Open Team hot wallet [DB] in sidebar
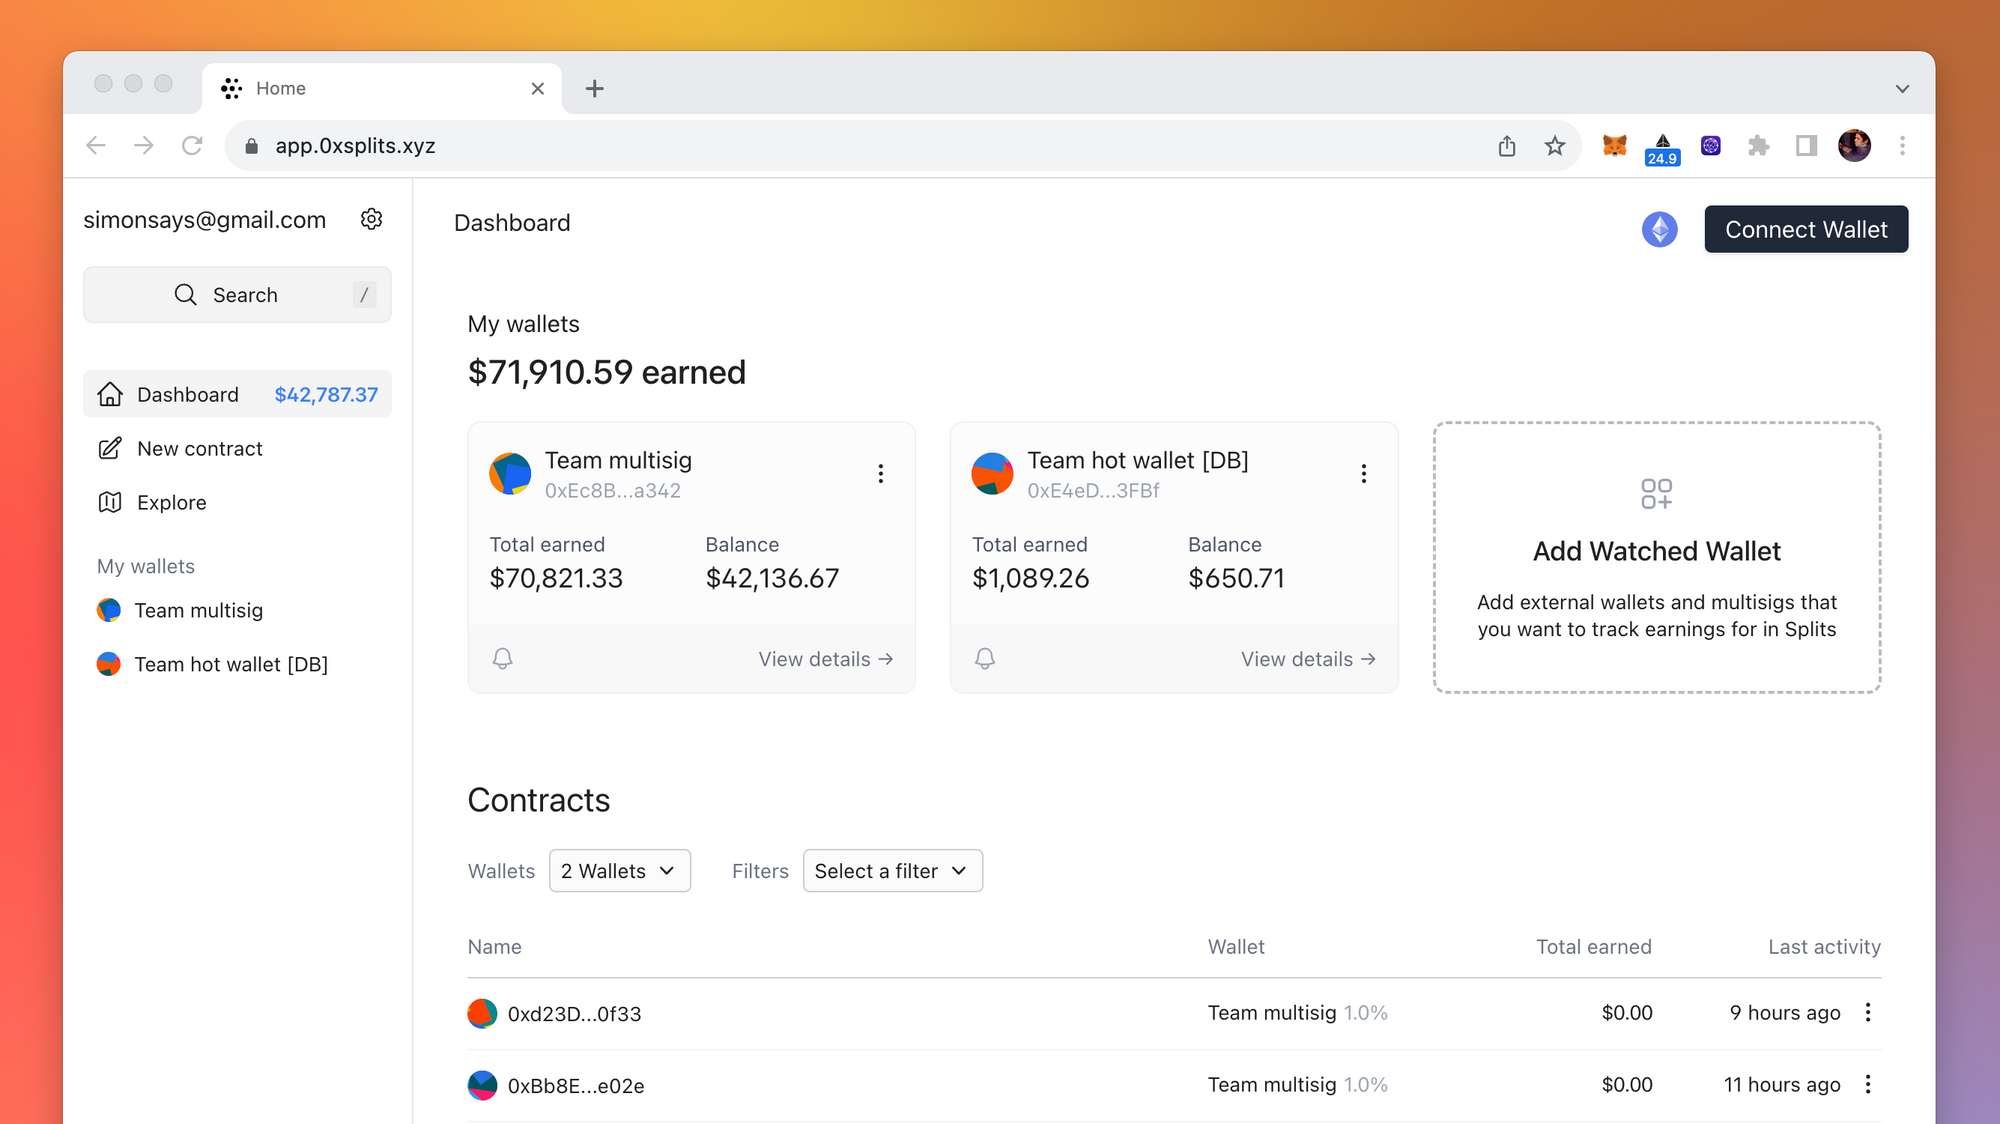 coord(230,664)
